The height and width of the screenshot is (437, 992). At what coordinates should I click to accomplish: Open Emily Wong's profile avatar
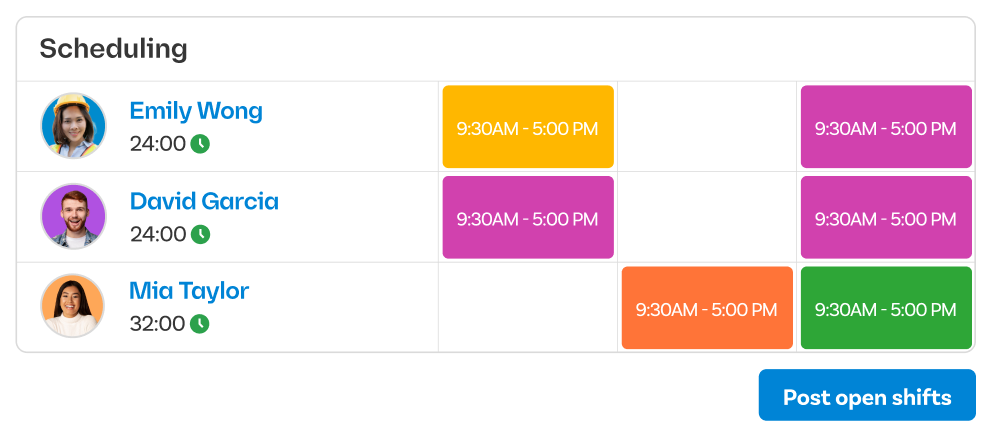coord(73,126)
